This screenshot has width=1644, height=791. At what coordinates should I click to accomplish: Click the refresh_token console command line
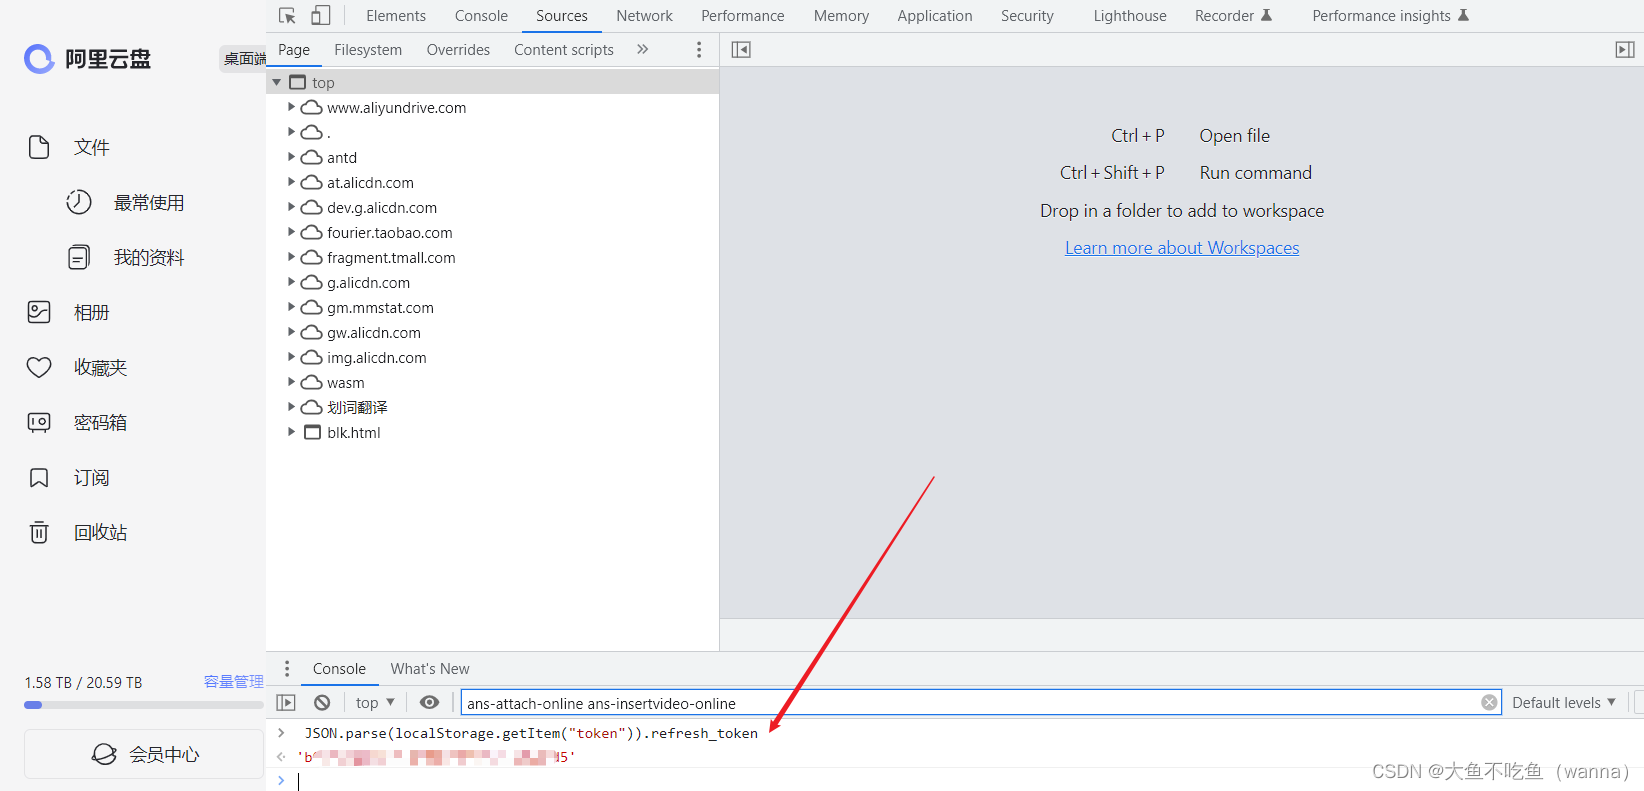(531, 733)
